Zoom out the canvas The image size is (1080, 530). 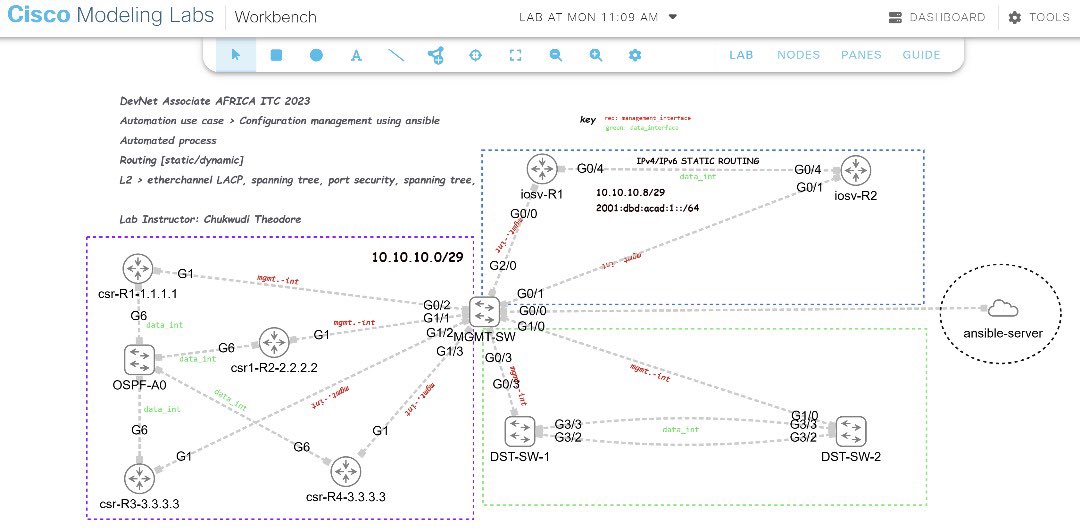click(556, 55)
